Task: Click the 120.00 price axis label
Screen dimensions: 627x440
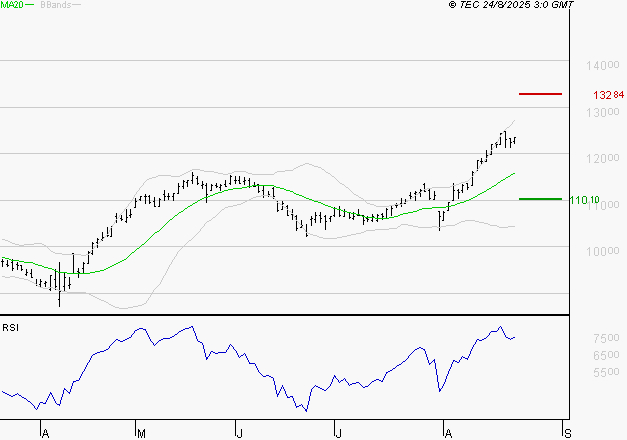Action: [x=603, y=158]
